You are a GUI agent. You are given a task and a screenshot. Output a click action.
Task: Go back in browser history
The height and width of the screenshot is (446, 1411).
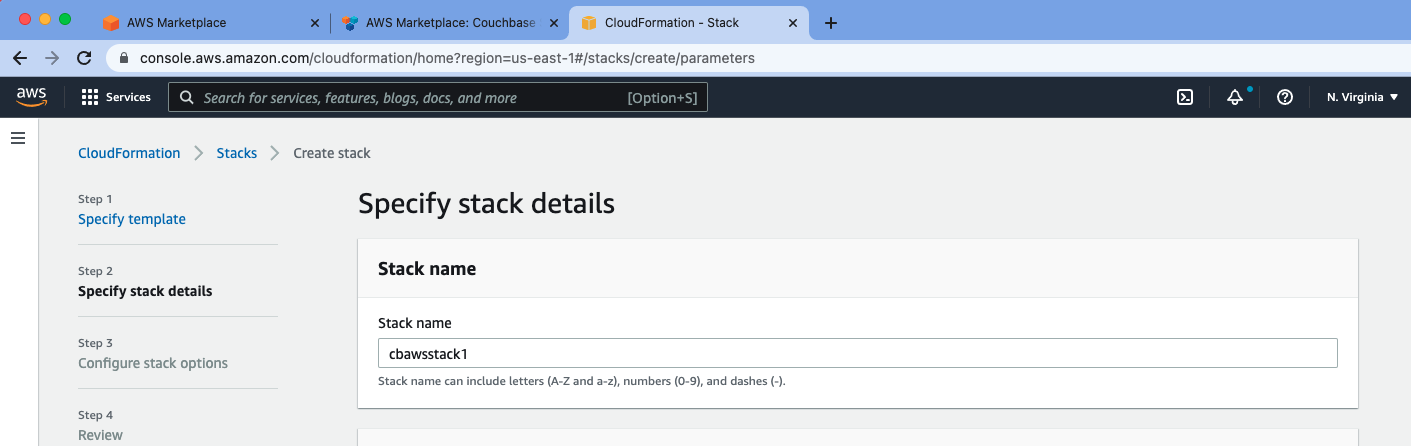(x=20, y=58)
